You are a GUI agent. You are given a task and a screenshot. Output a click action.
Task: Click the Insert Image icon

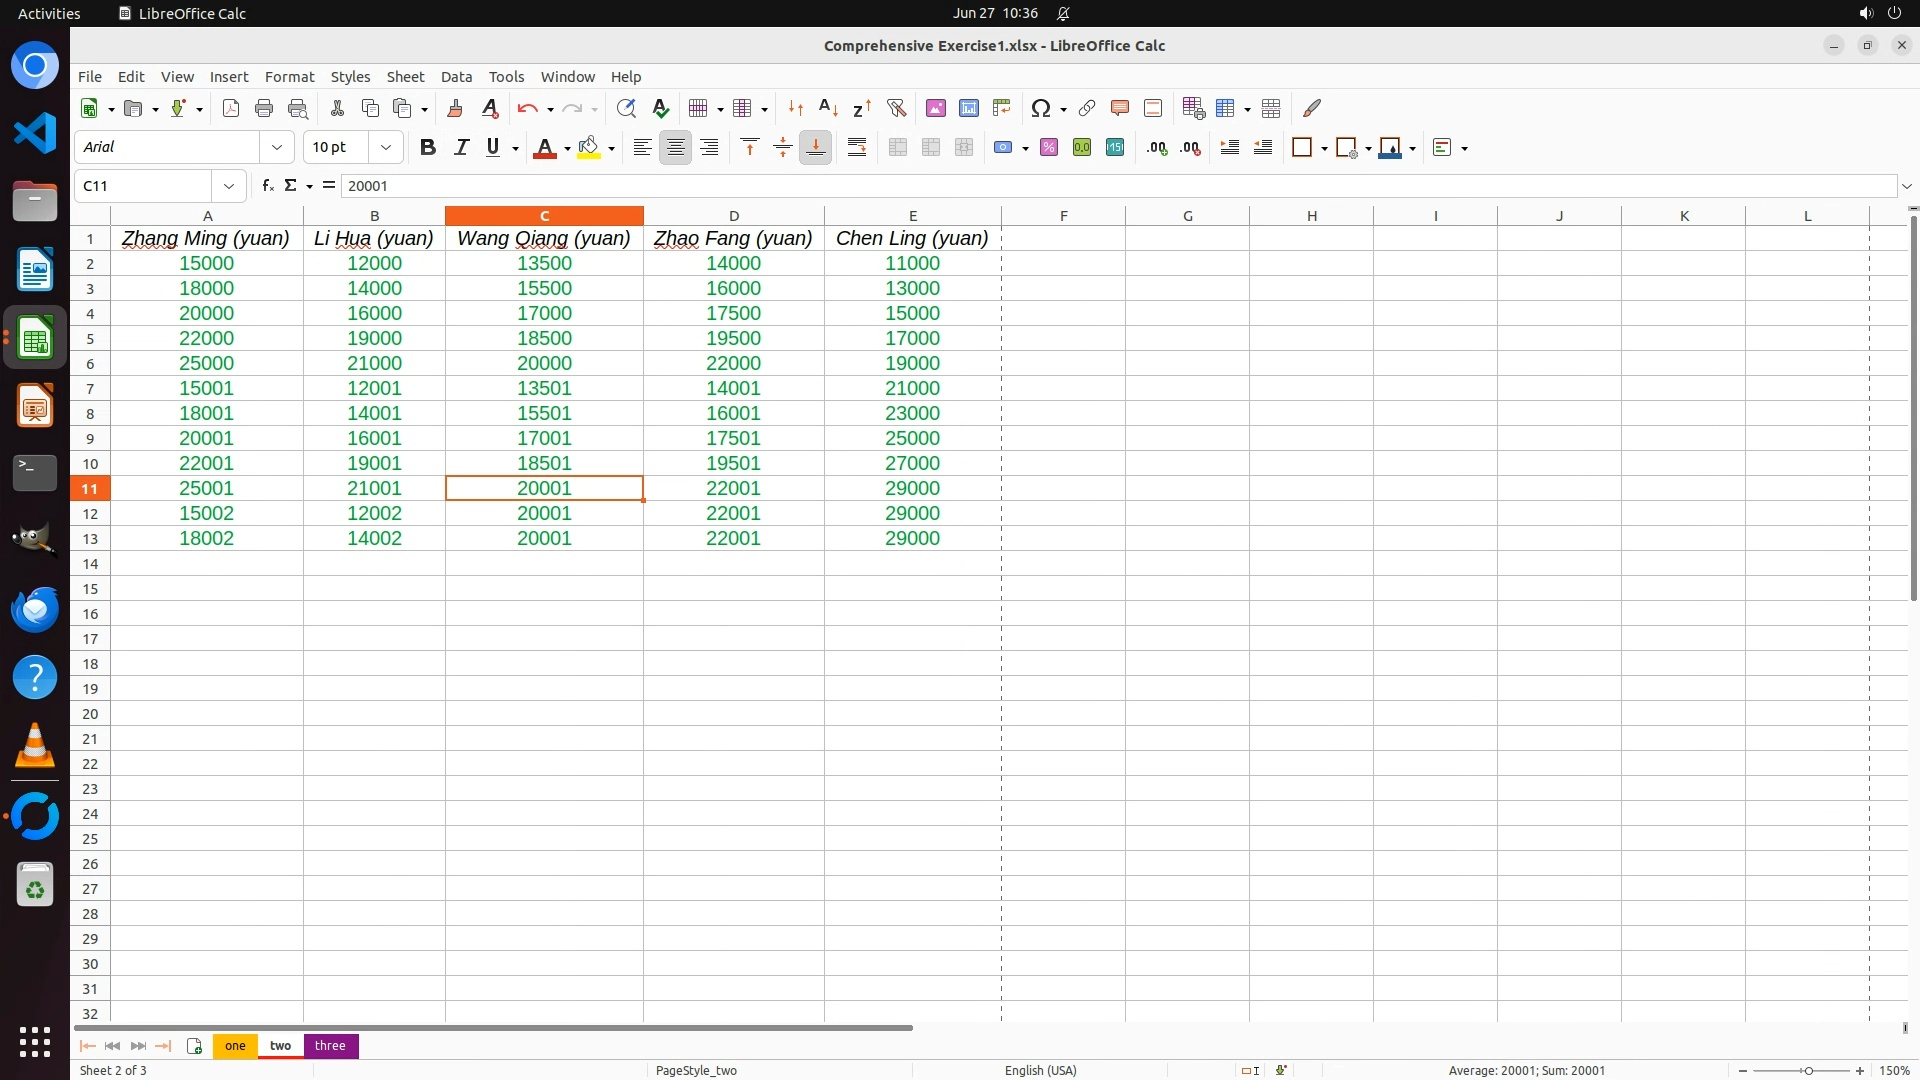pyautogui.click(x=935, y=108)
